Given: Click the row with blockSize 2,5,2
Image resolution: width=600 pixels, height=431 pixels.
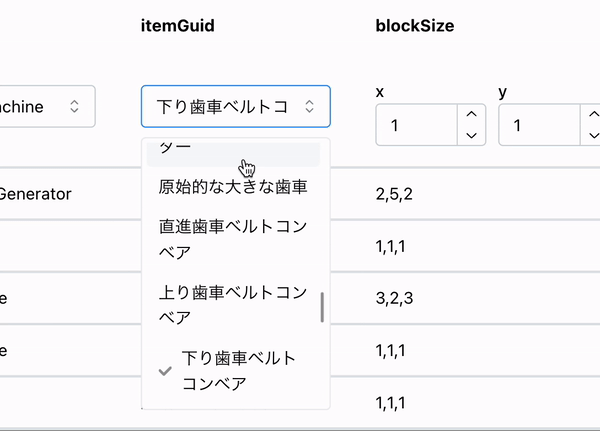Looking at the screenshot, I should [x=300, y=194].
